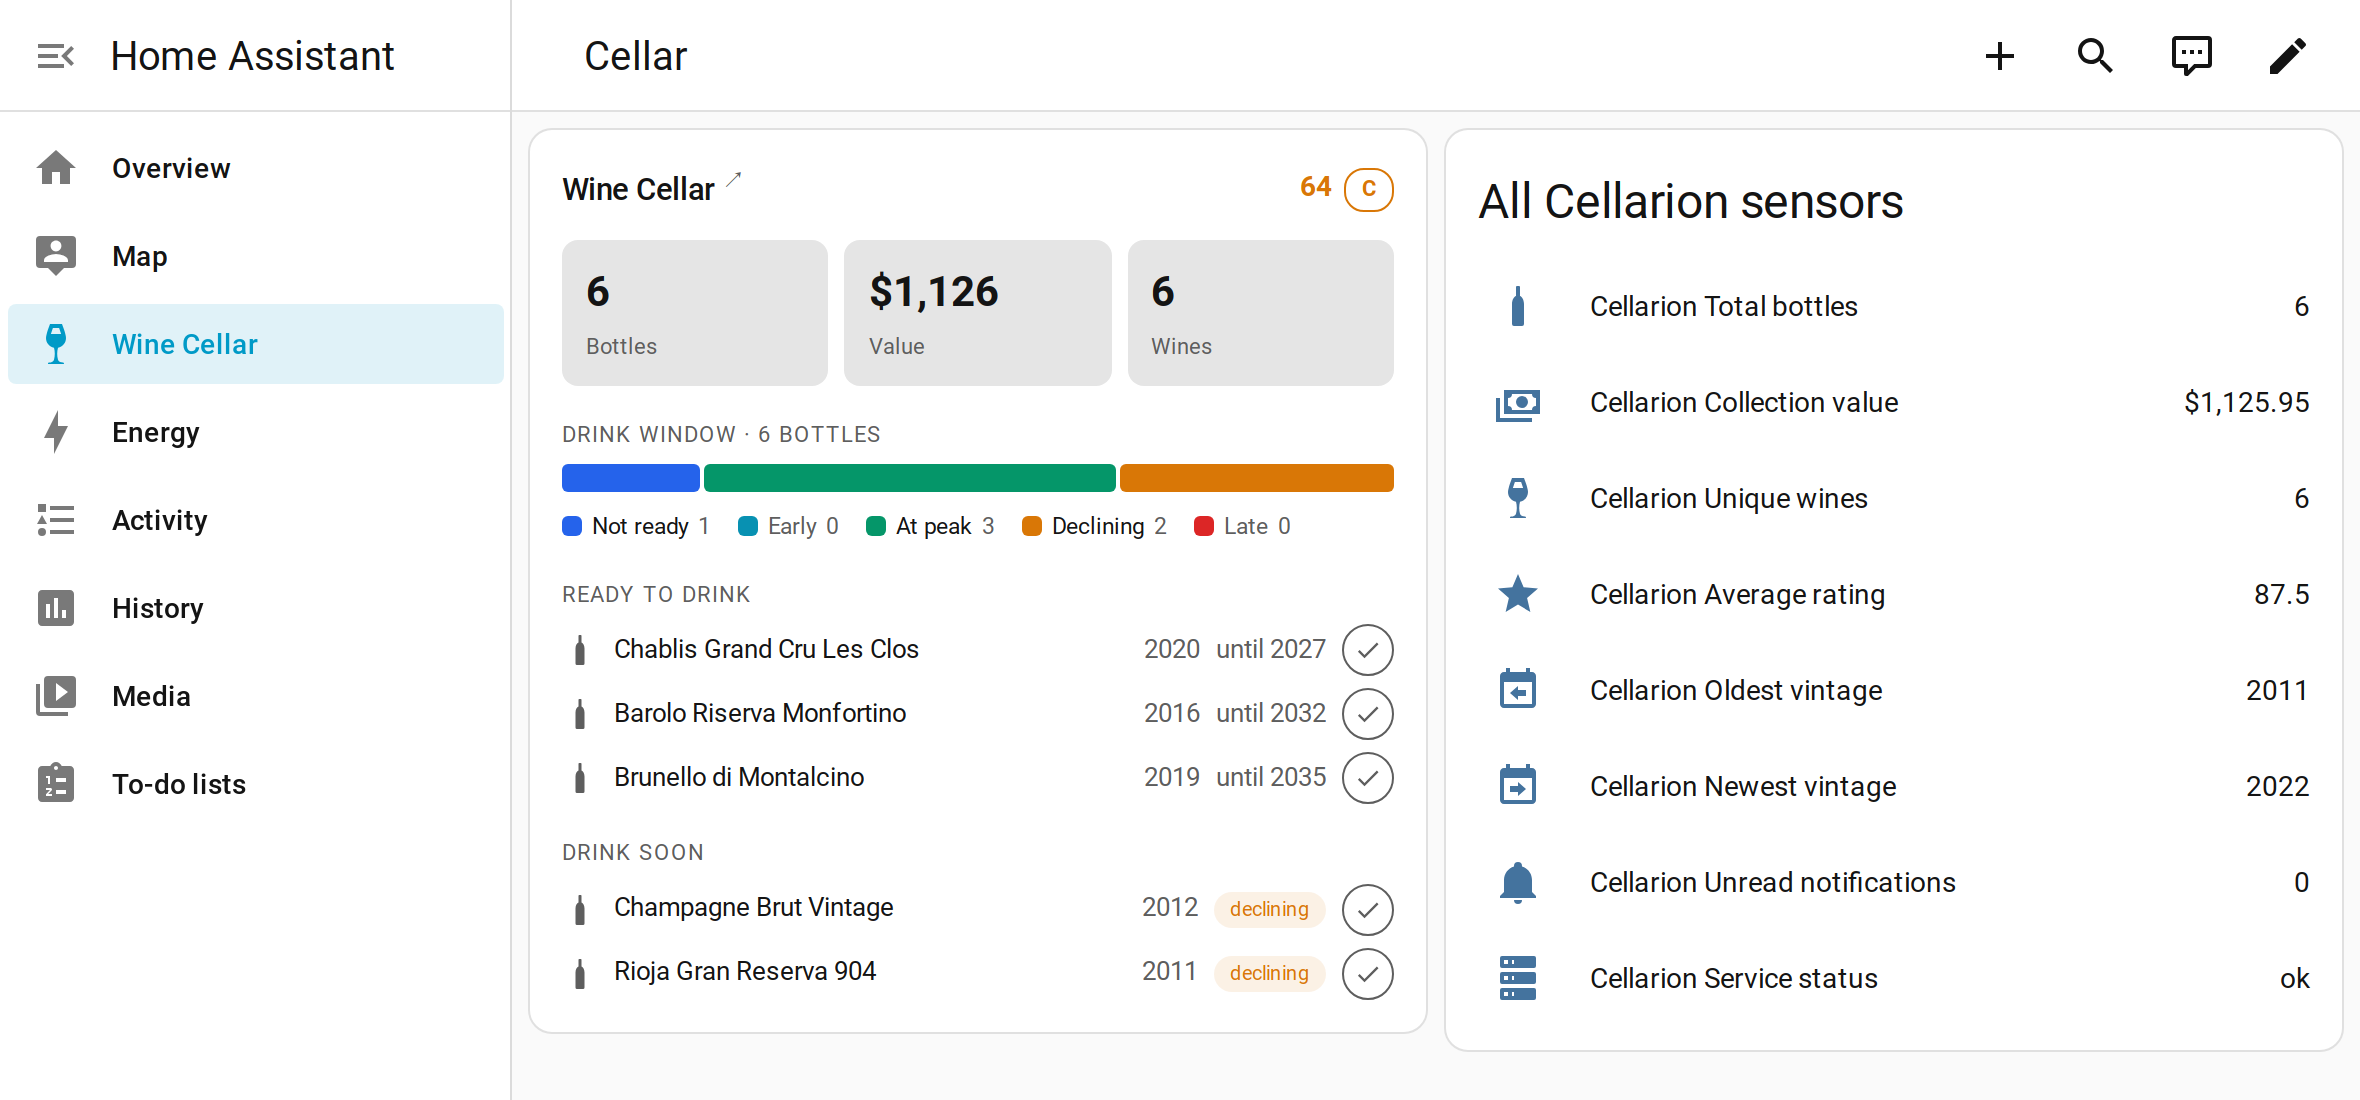
Task: Click the C grade score badge
Action: point(1369,189)
